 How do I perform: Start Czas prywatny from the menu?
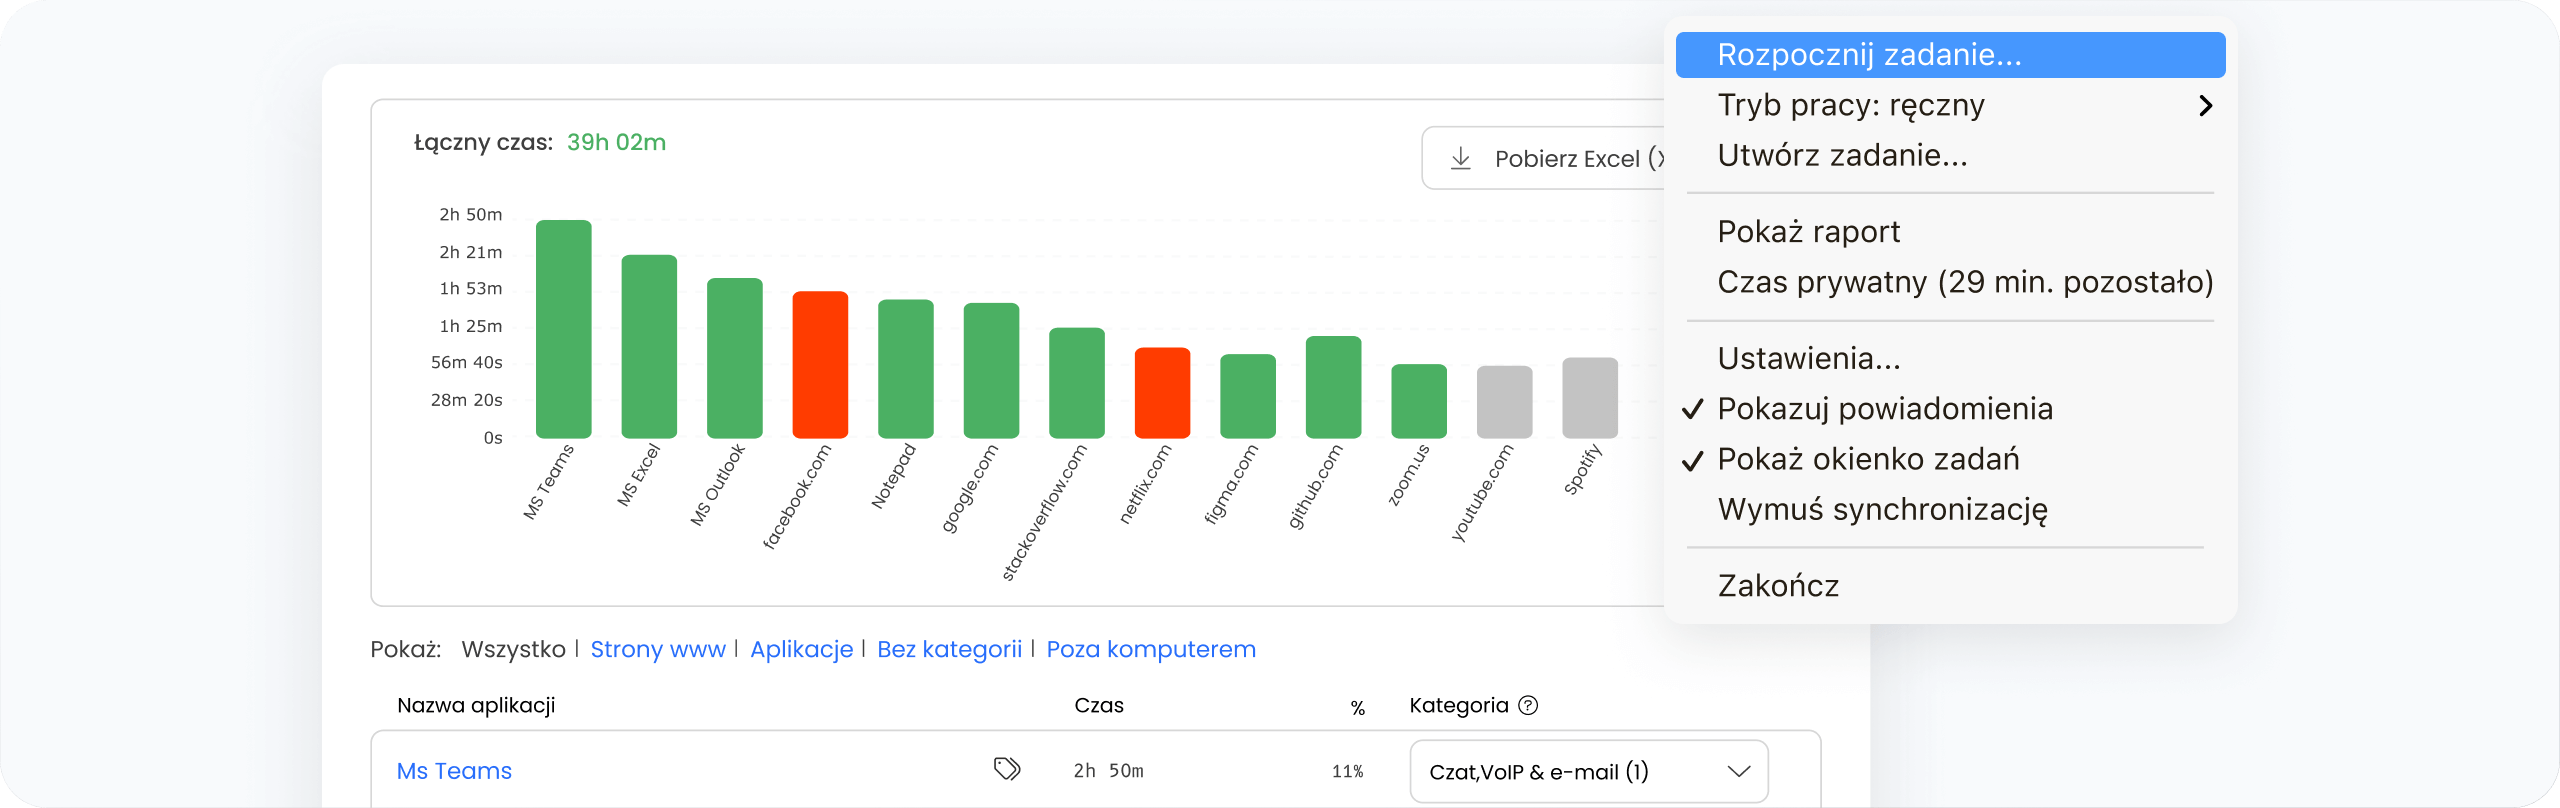[1964, 282]
